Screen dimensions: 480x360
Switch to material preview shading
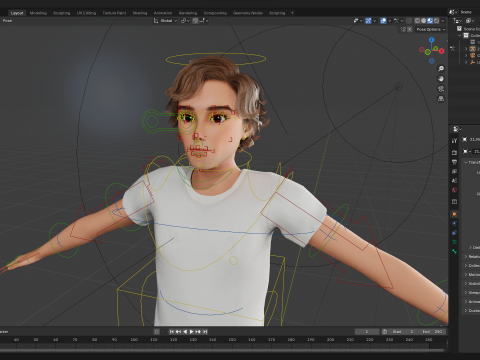pyautogui.click(x=430, y=21)
